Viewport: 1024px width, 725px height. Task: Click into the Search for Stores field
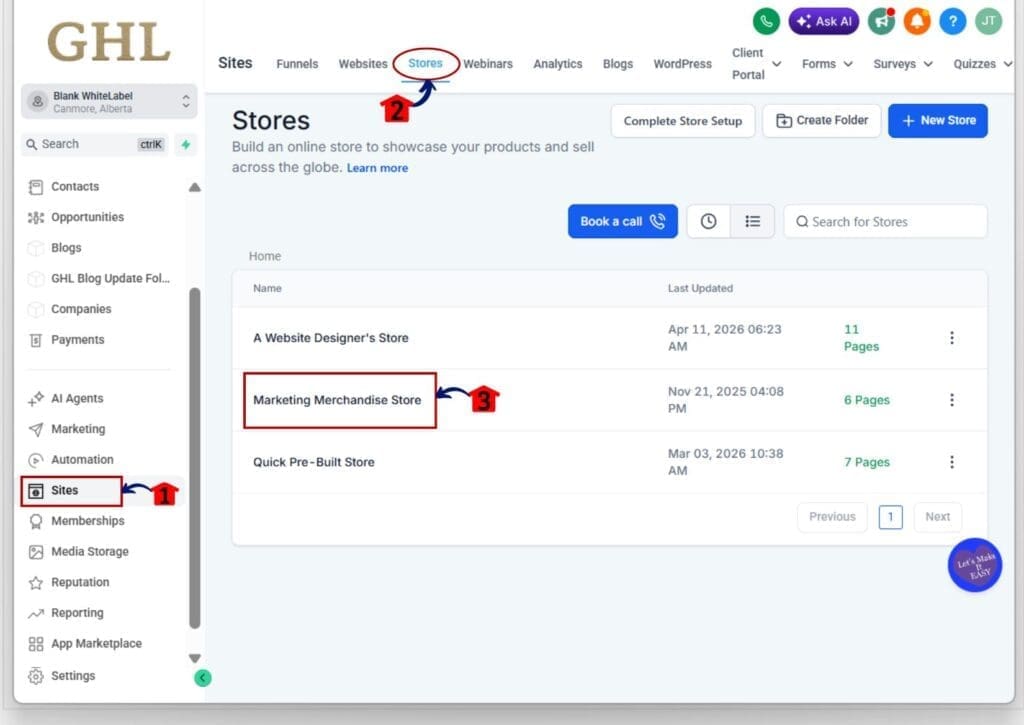pyautogui.click(x=885, y=221)
